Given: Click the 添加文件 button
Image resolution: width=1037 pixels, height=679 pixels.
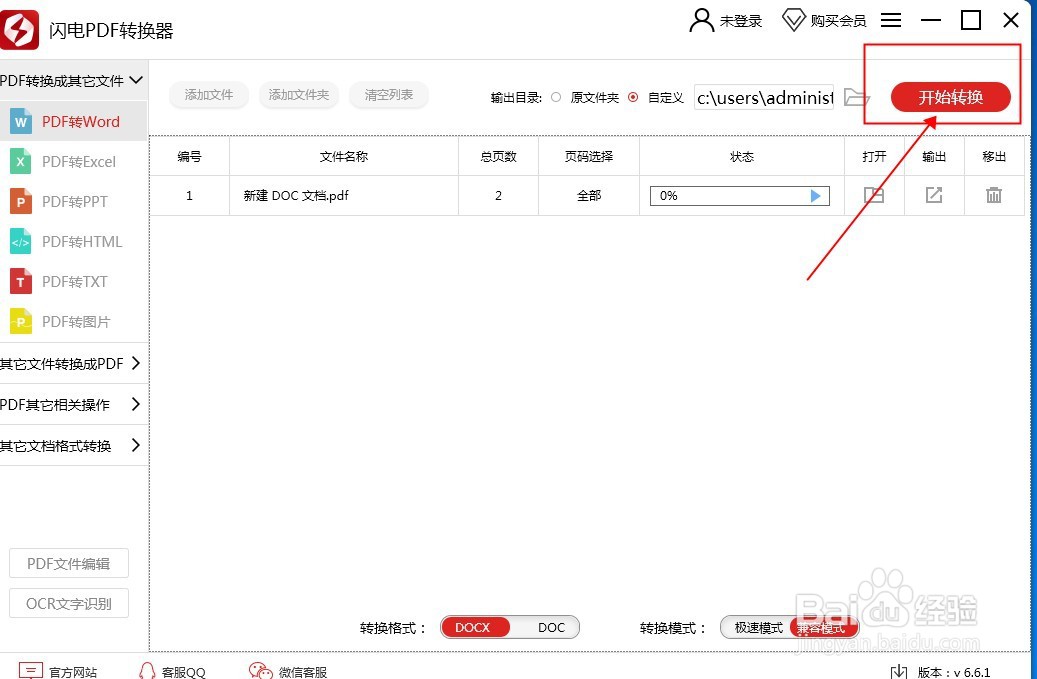Looking at the screenshot, I should (209, 95).
